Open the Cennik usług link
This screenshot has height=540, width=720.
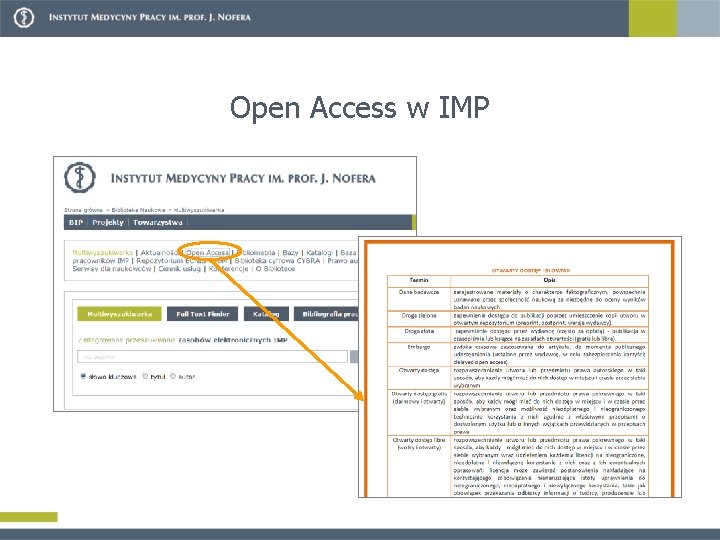pyautogui.click(x=180, y=269)
